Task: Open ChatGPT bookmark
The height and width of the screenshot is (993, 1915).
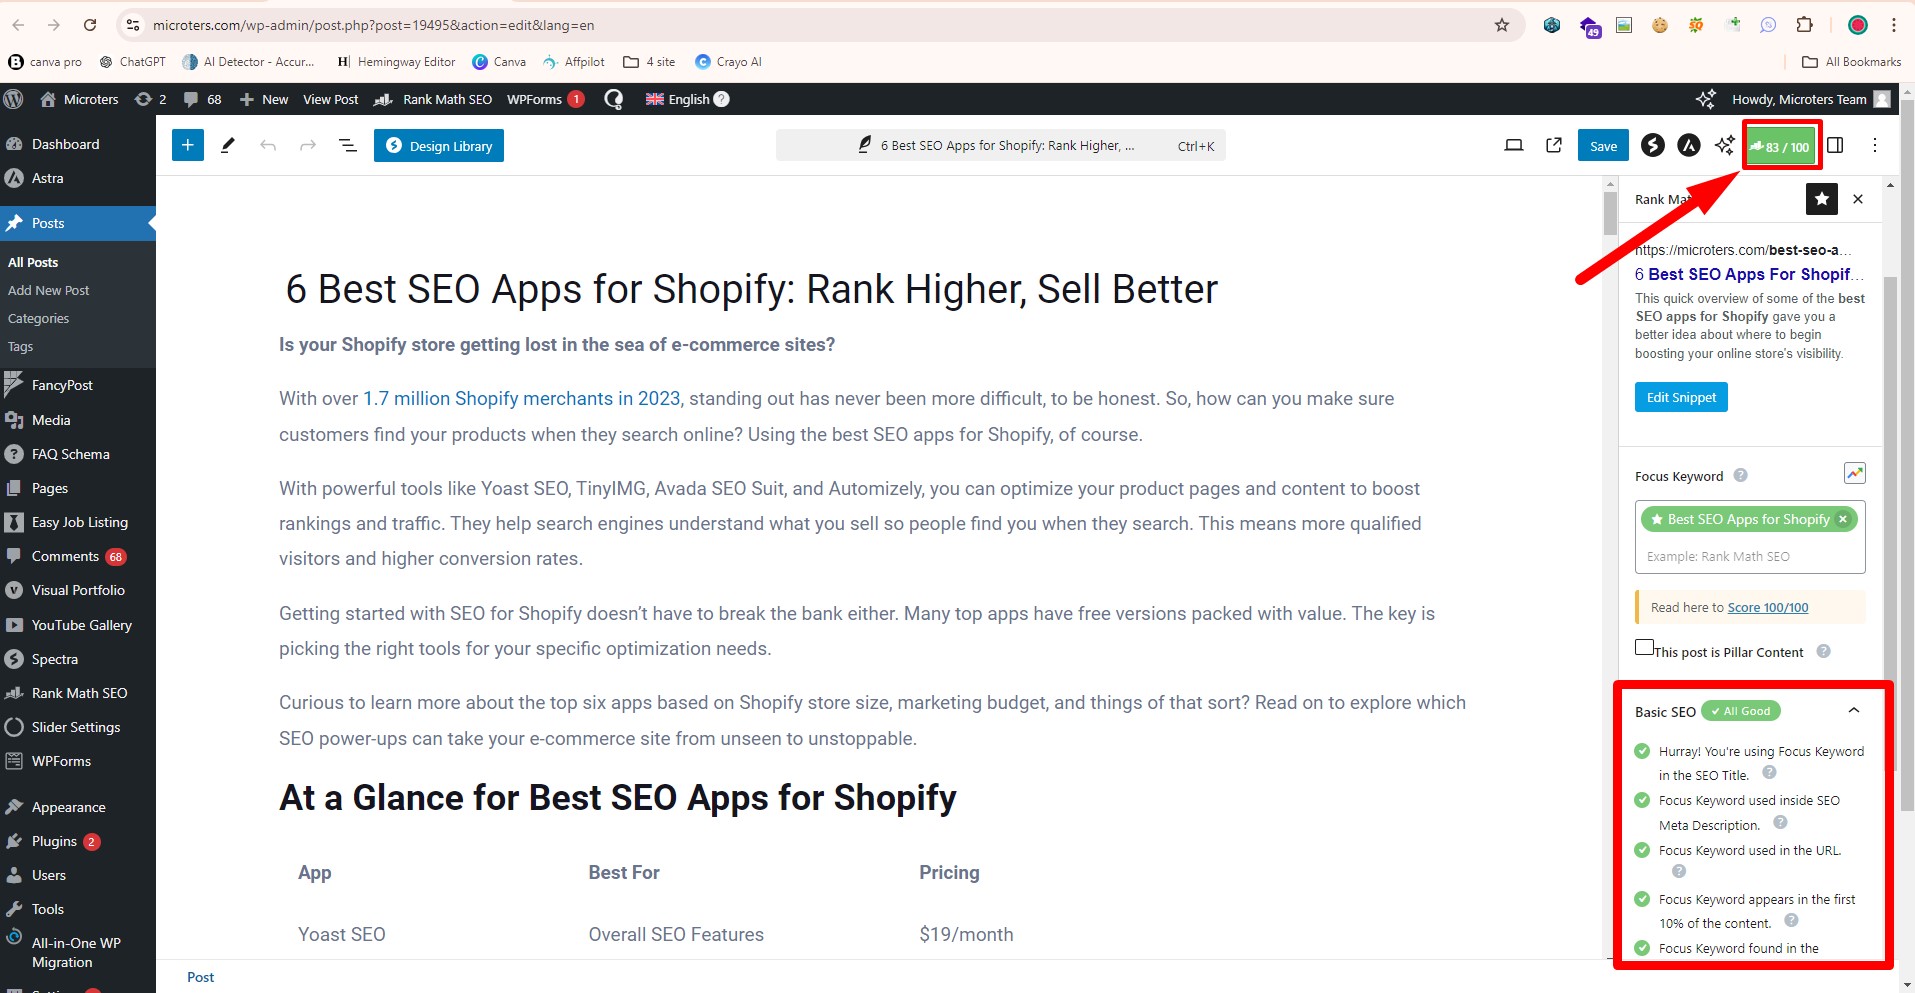Action: (x=133, y=62)
